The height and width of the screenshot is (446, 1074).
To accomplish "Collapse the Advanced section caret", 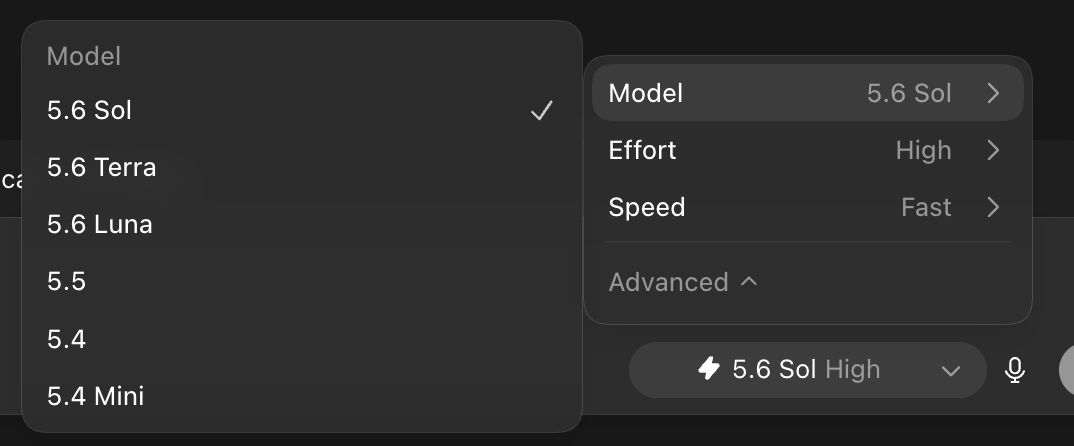I will point(749,281).
